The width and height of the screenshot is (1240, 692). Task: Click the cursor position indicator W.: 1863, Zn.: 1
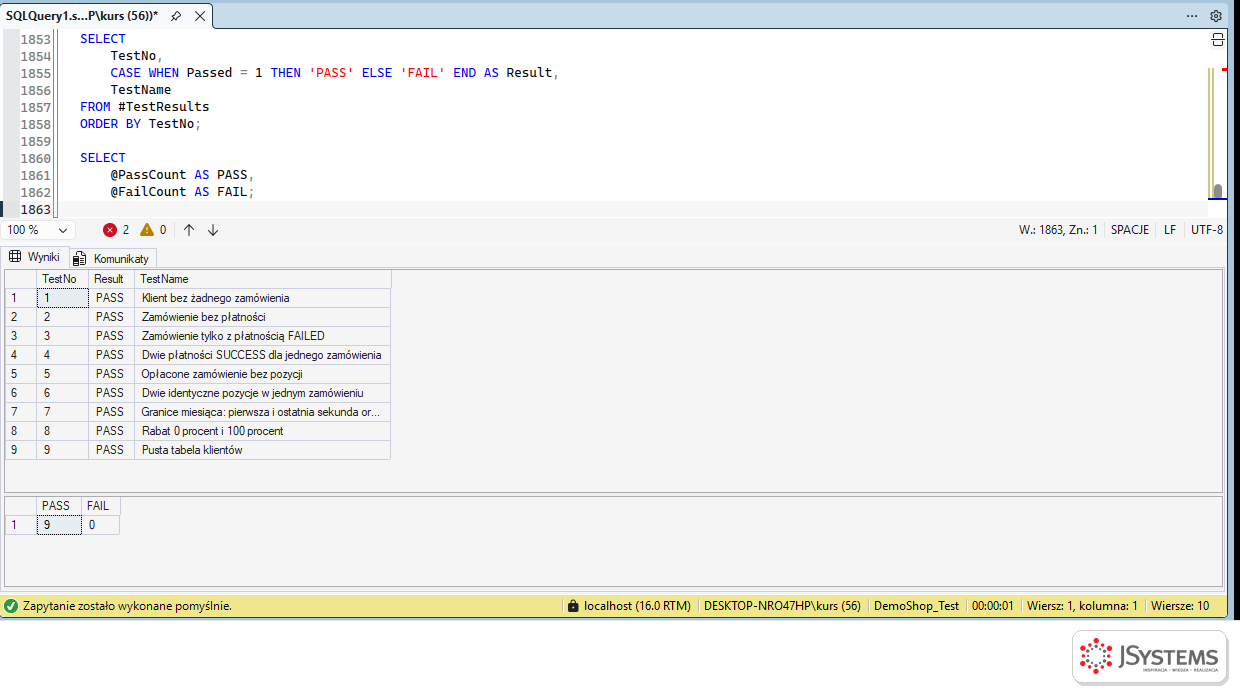pyautogui.click(x=1058, y=230)
